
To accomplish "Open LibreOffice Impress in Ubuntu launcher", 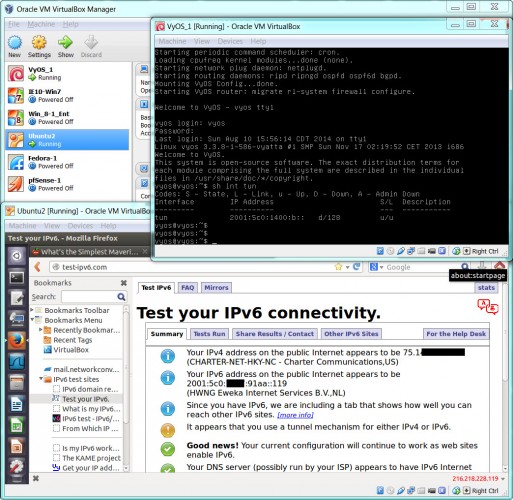I will pyautogui.click(x=17, y=446).
